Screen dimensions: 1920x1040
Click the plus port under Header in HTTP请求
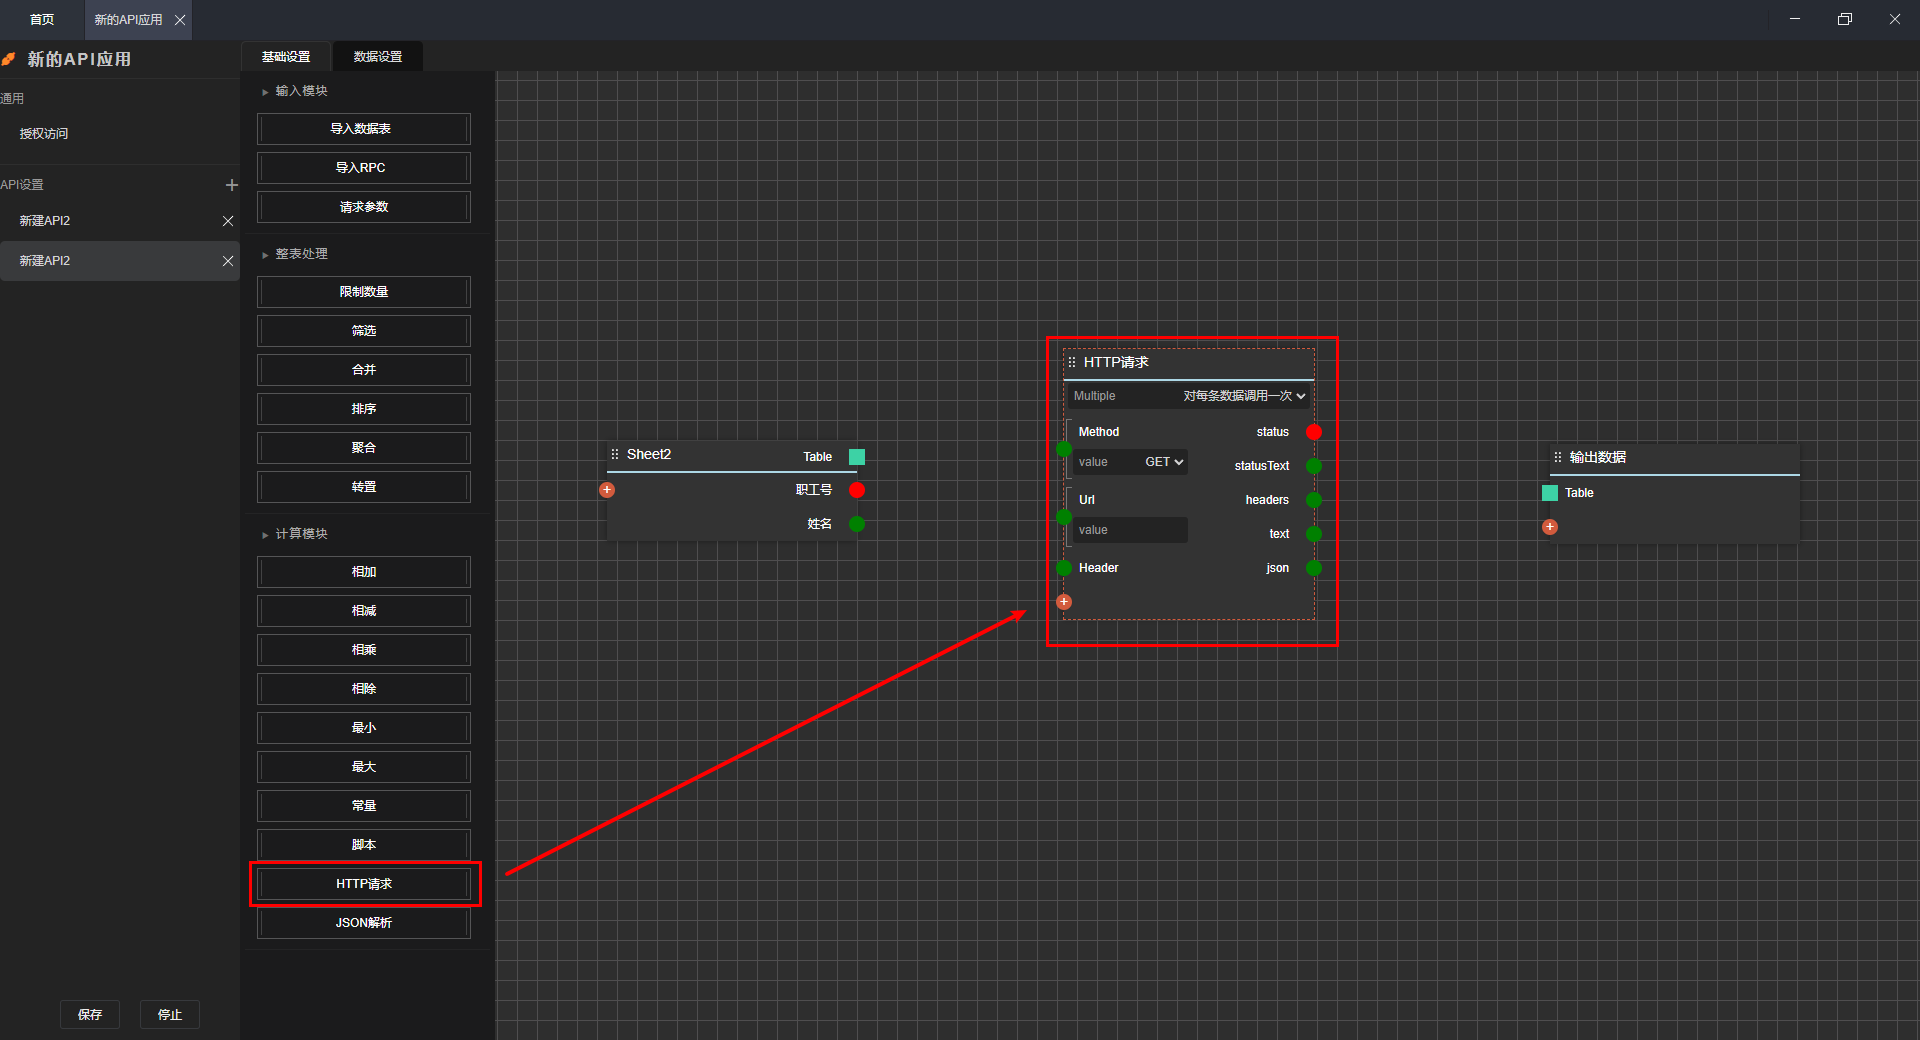click(1064, 602)
